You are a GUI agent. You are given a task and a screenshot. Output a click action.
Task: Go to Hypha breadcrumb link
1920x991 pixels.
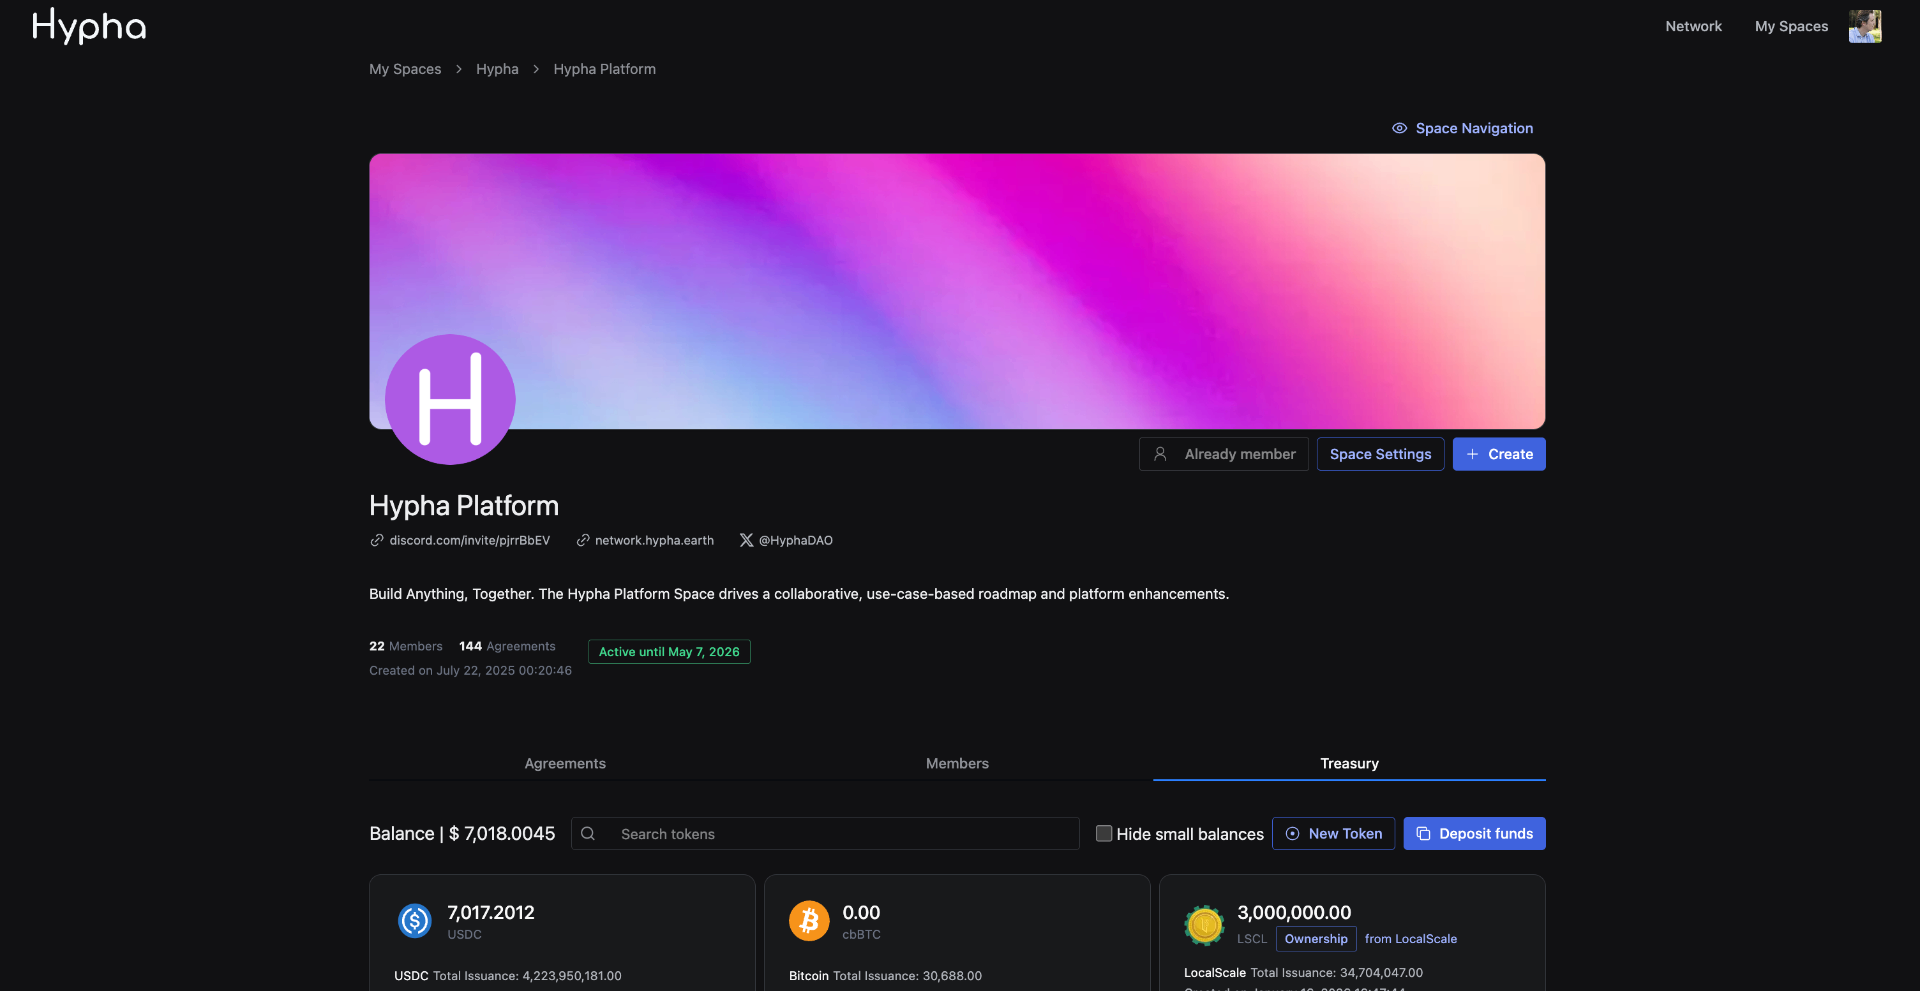pyautogui.click(x=497, y=69)
